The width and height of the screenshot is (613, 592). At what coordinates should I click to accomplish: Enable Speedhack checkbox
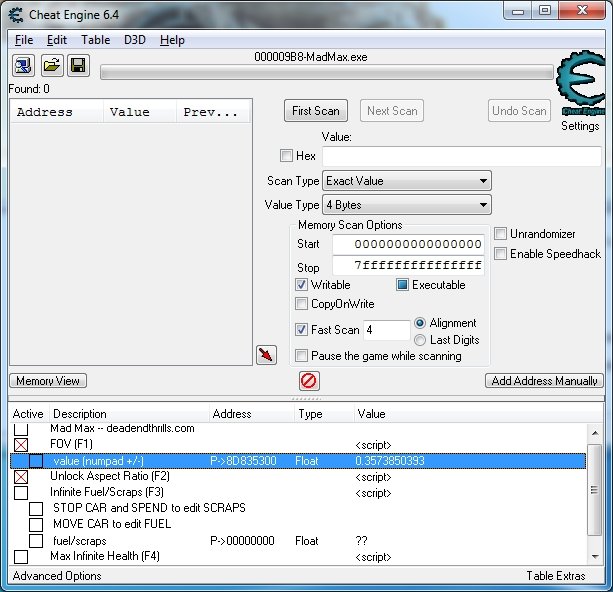tap(500, 254)
